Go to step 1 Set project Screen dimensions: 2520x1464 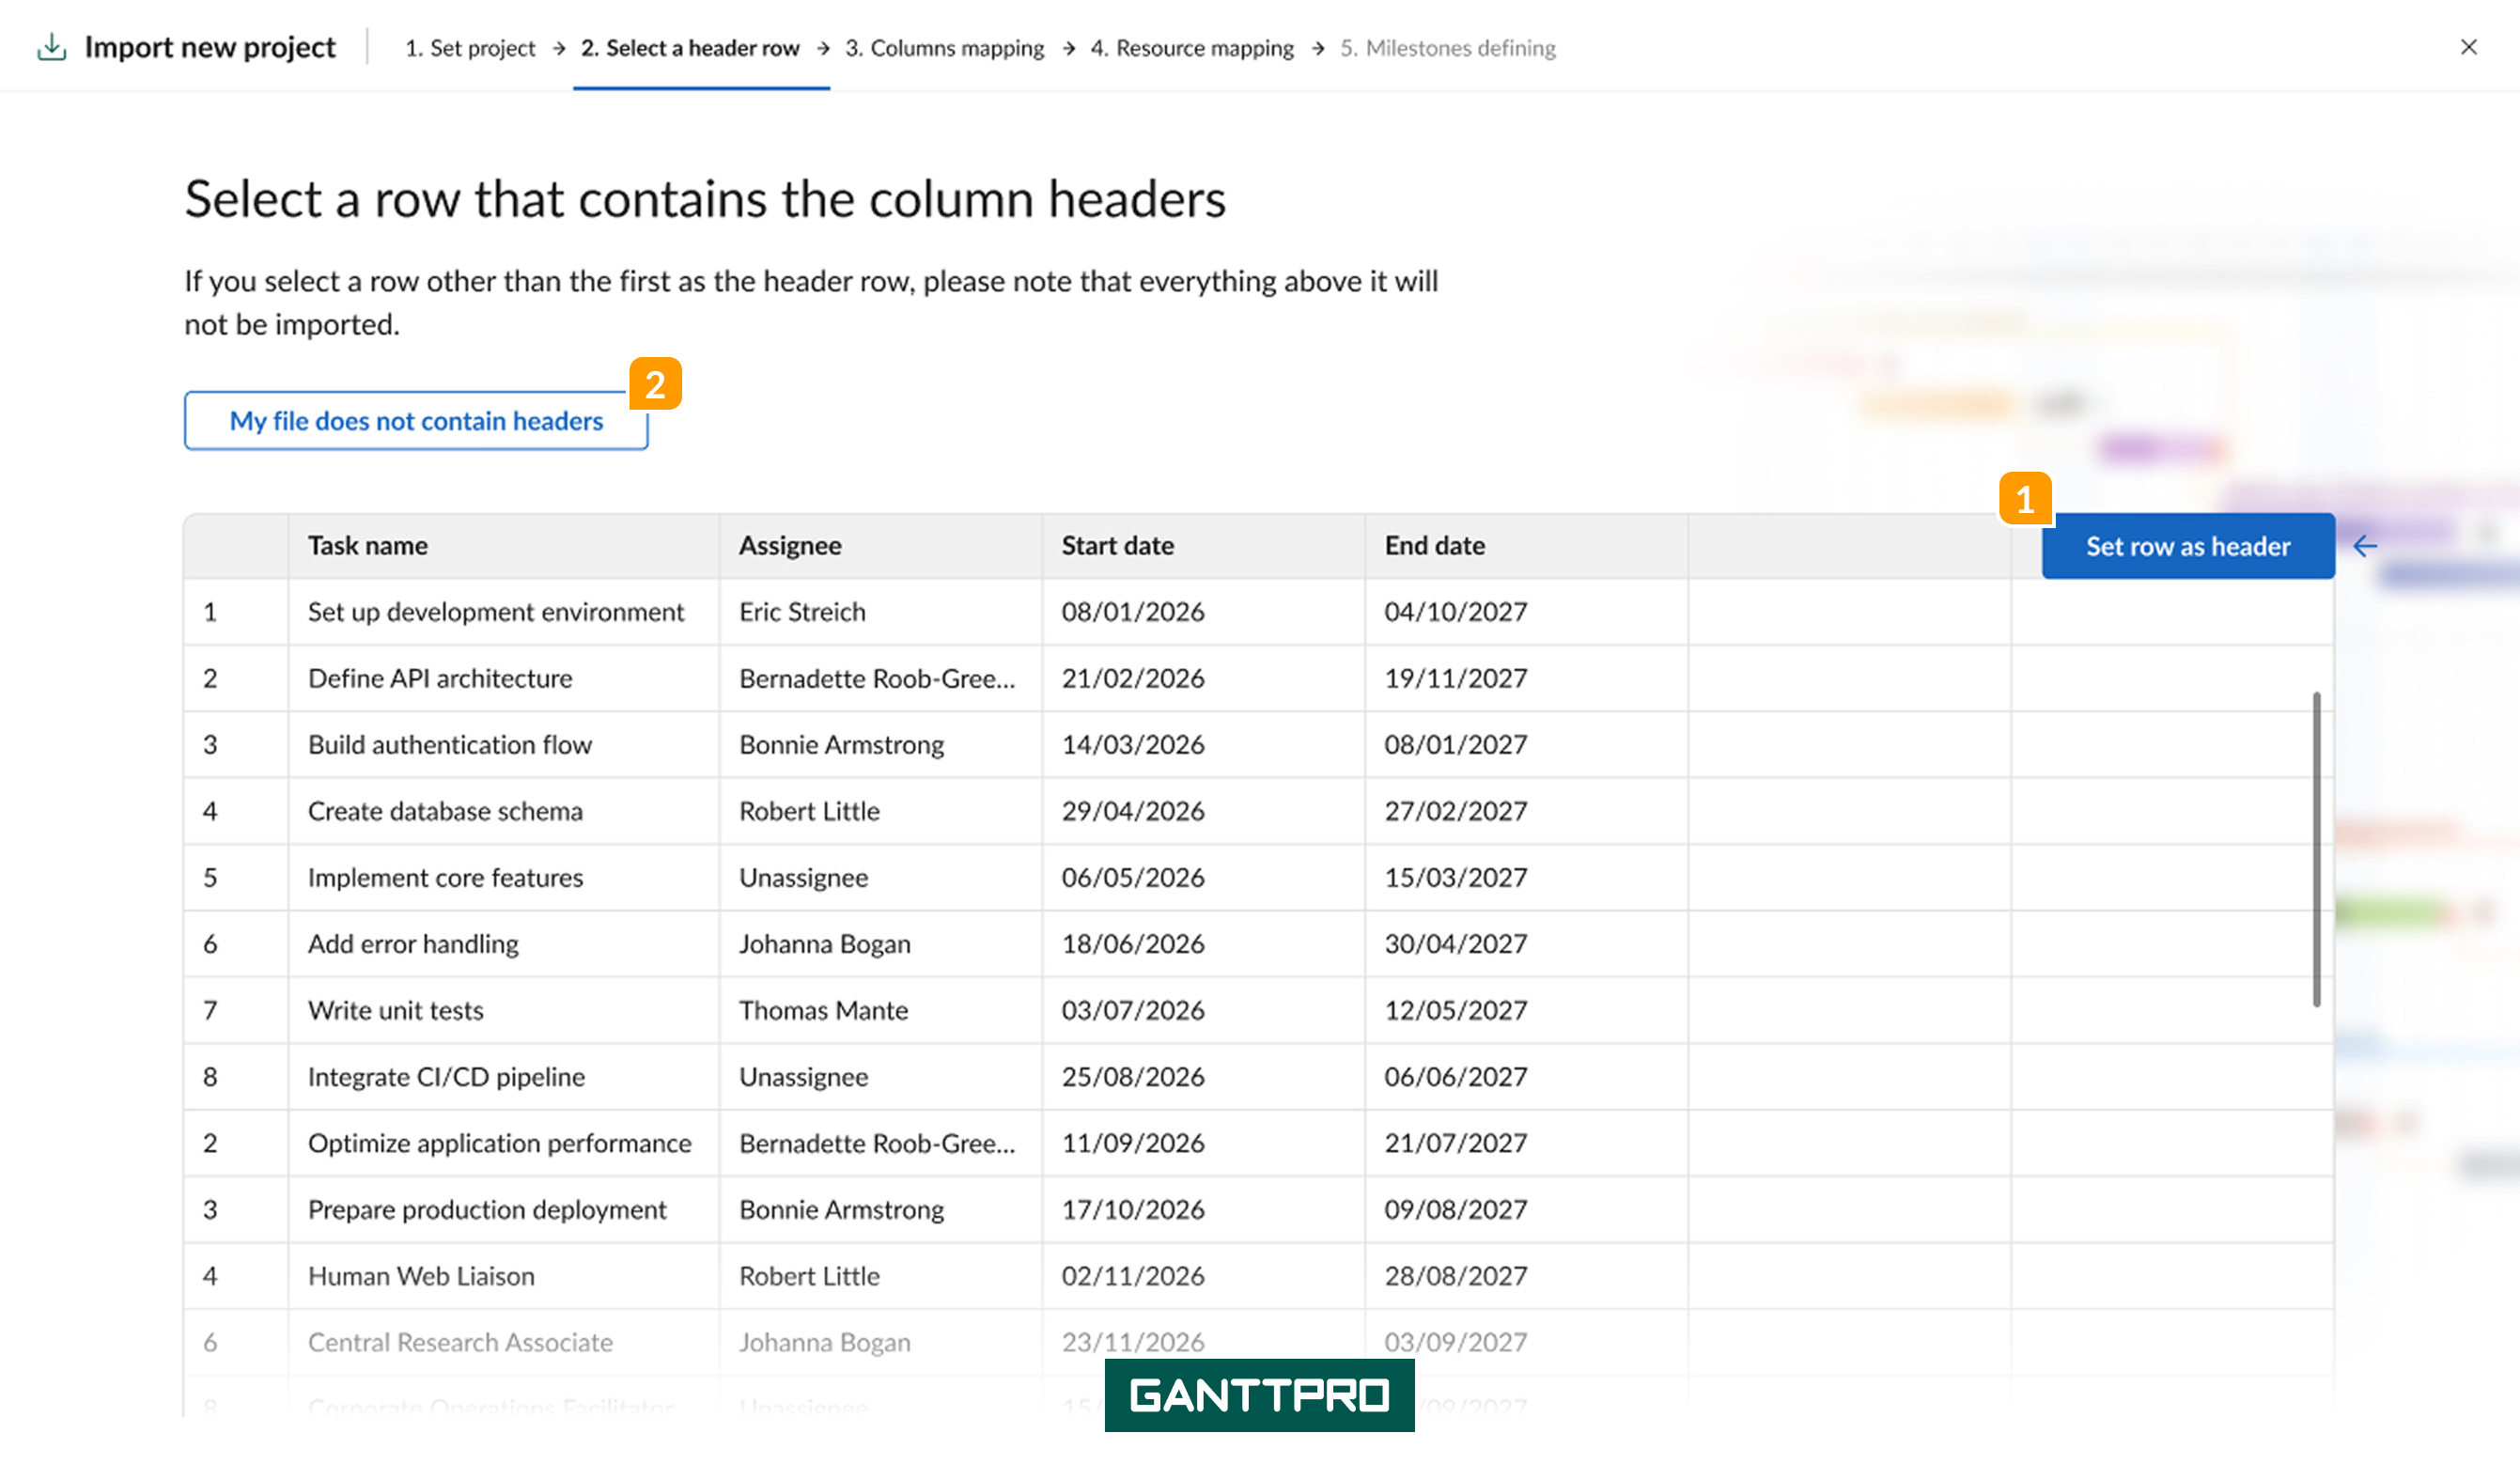pyautogui.click(x=470, y=48)
